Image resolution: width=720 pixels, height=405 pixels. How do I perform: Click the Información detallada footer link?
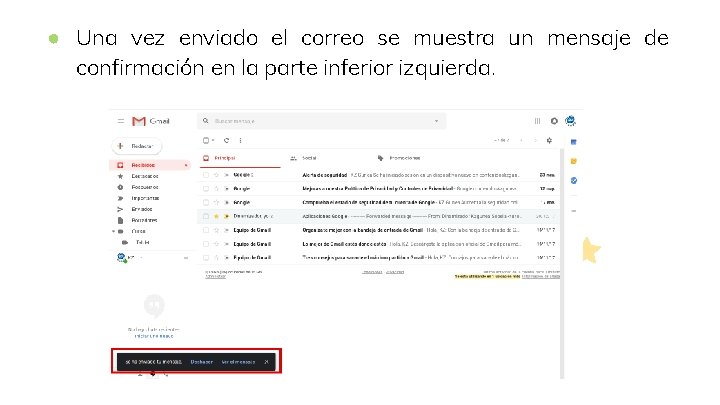pyautogui.click(x=540, y=276)
